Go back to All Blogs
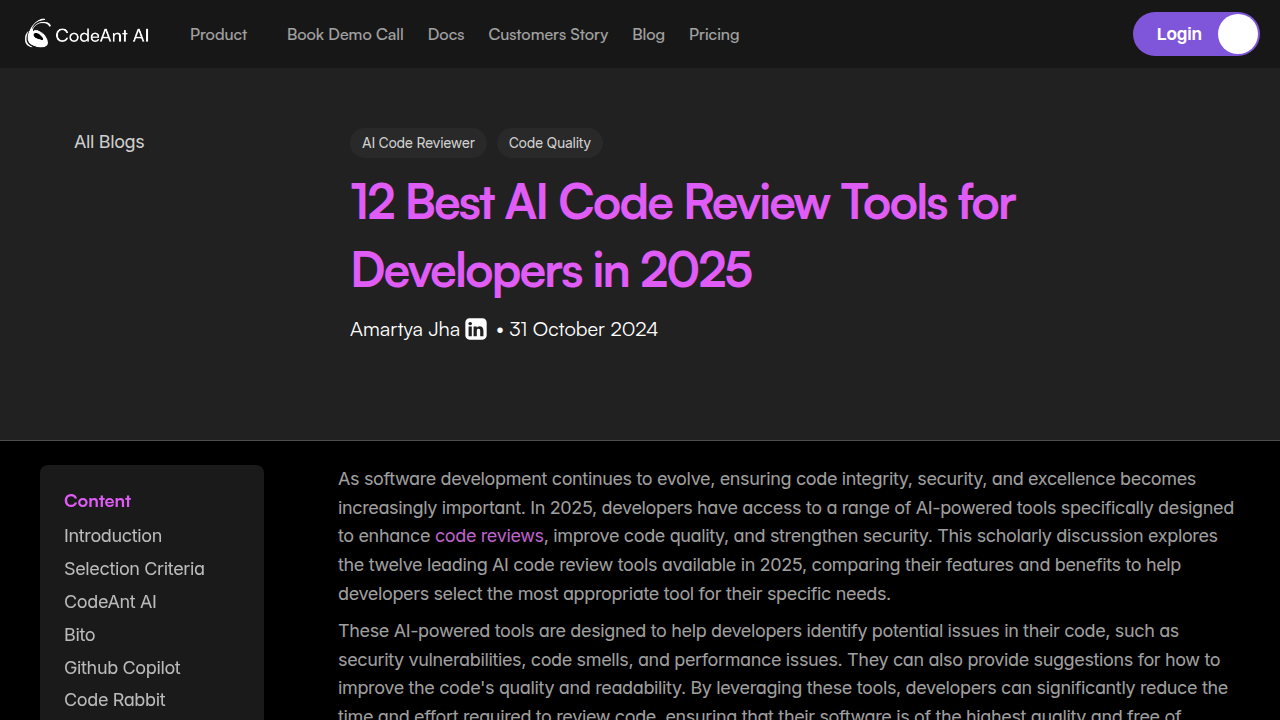The width and height of the screenshot is (1280, 720). 109,142
